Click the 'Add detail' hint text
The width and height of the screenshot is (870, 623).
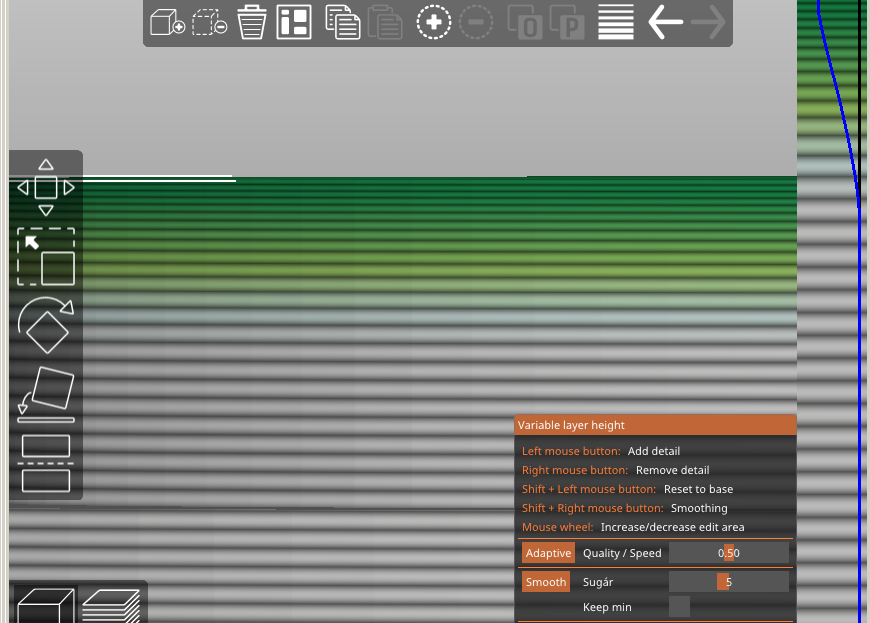tap(654, 451)
